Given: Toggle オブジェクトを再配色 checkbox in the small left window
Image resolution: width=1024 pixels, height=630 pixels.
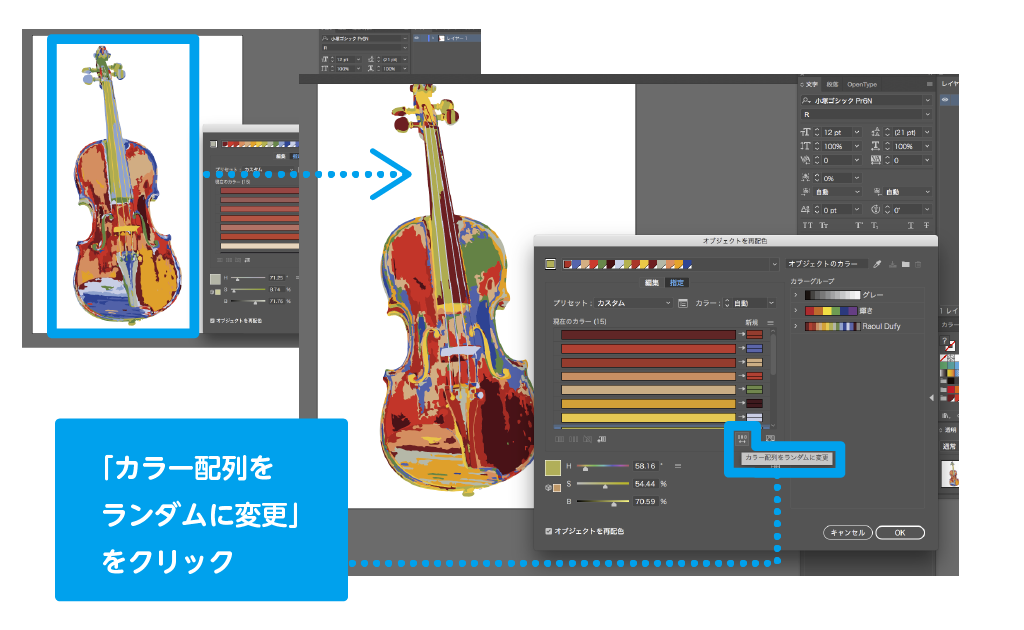Looking at the screenshot, I should [x=212, y=321].
